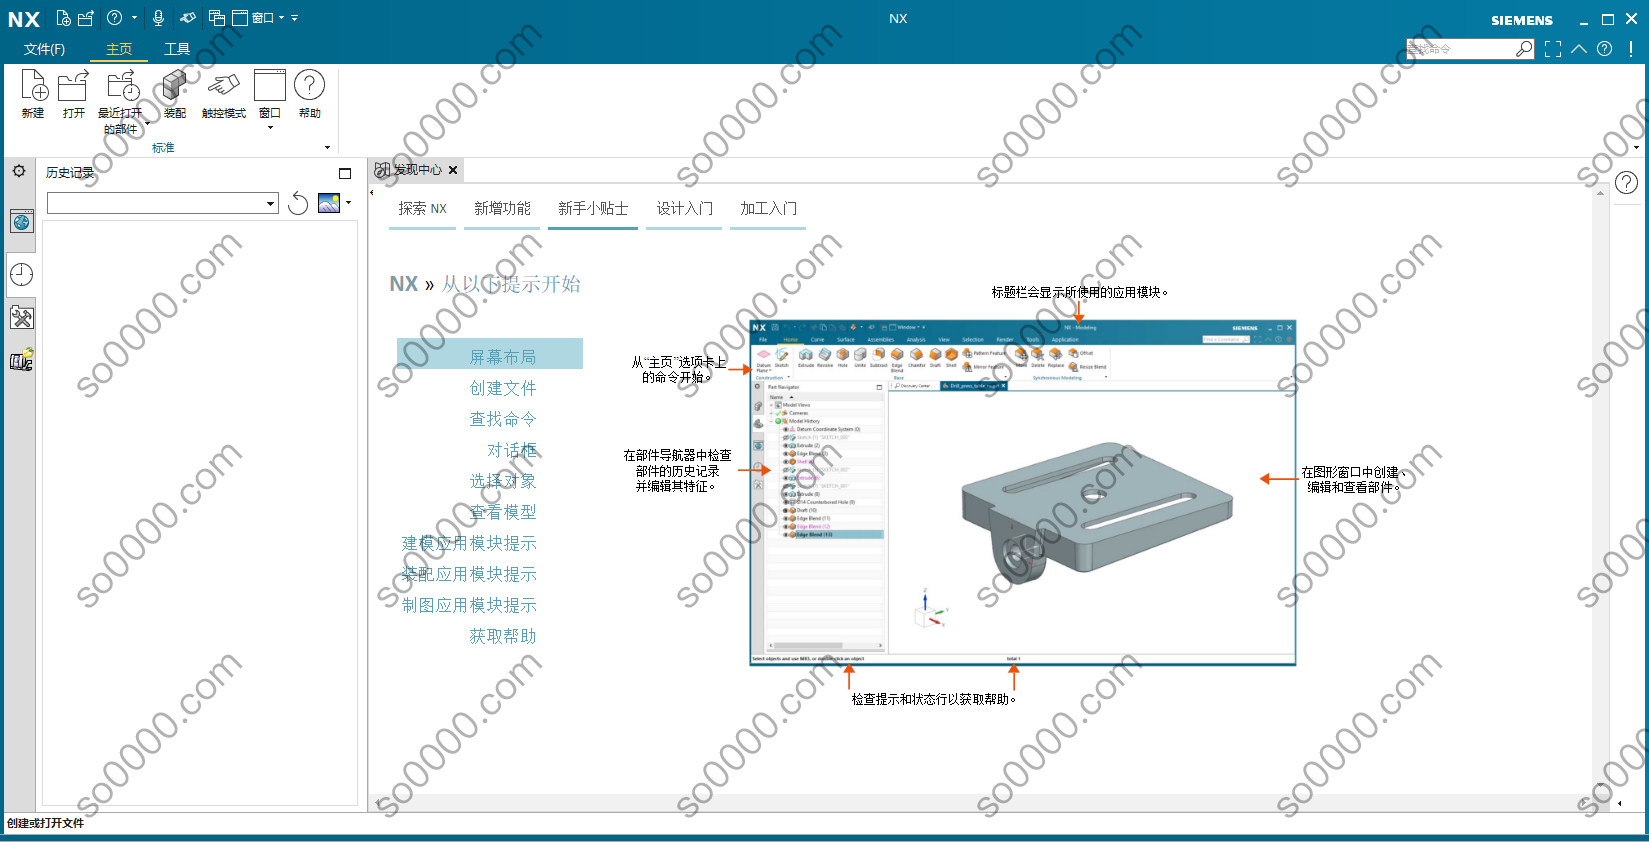Click the 帮助 ribbon help icon
Screen dimensions: 1649x842
click(310, 85)
